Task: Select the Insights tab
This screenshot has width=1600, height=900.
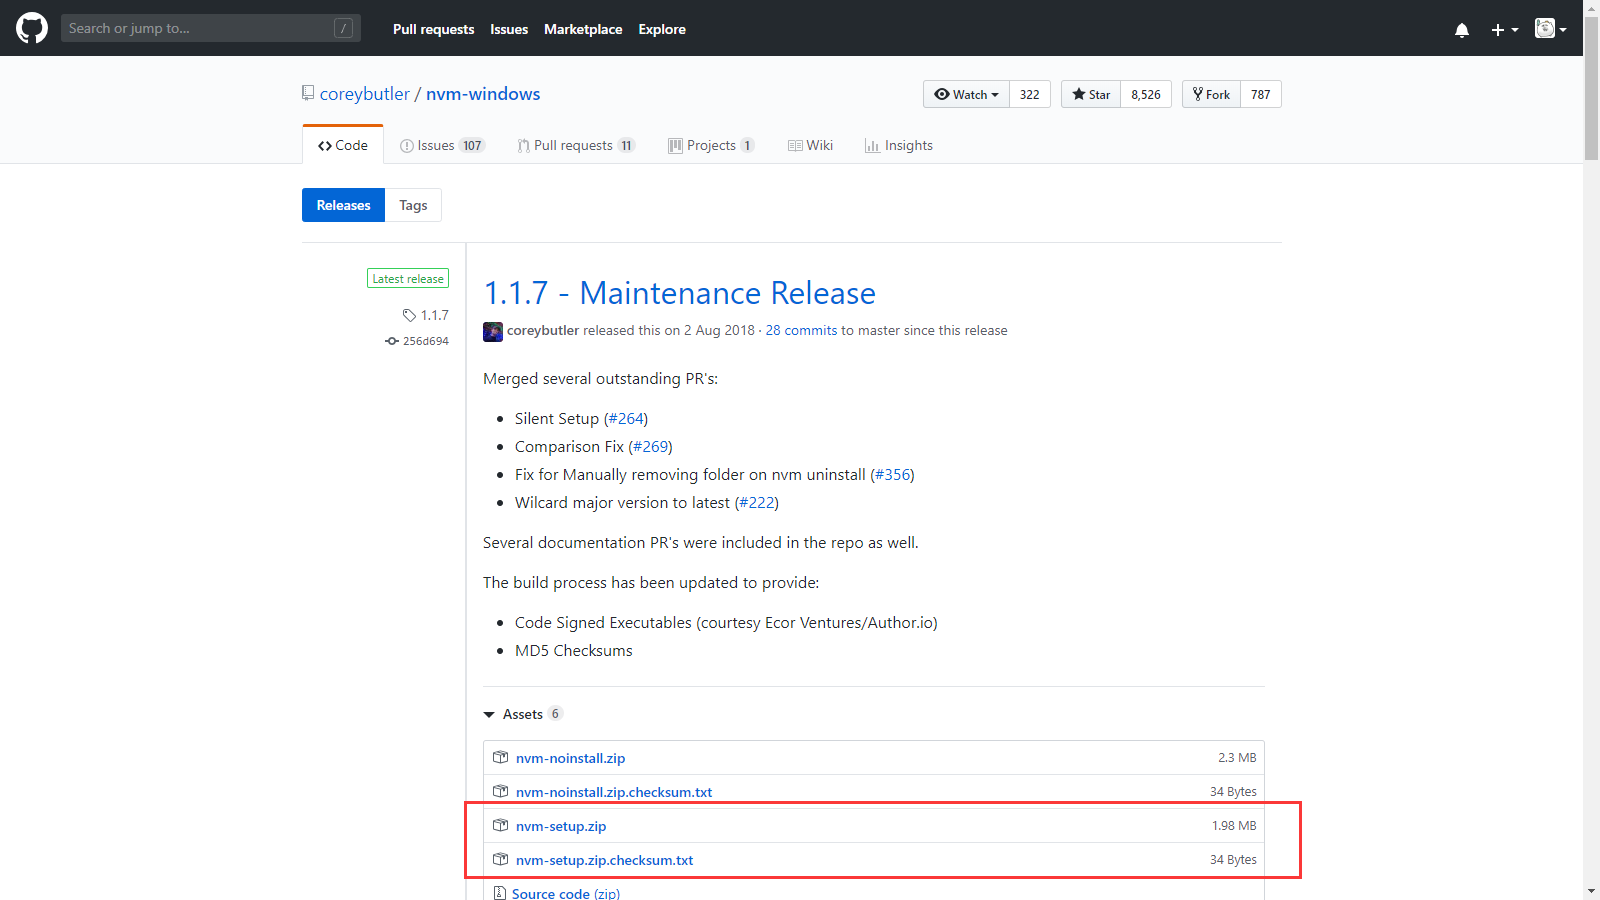Action: 898,145
